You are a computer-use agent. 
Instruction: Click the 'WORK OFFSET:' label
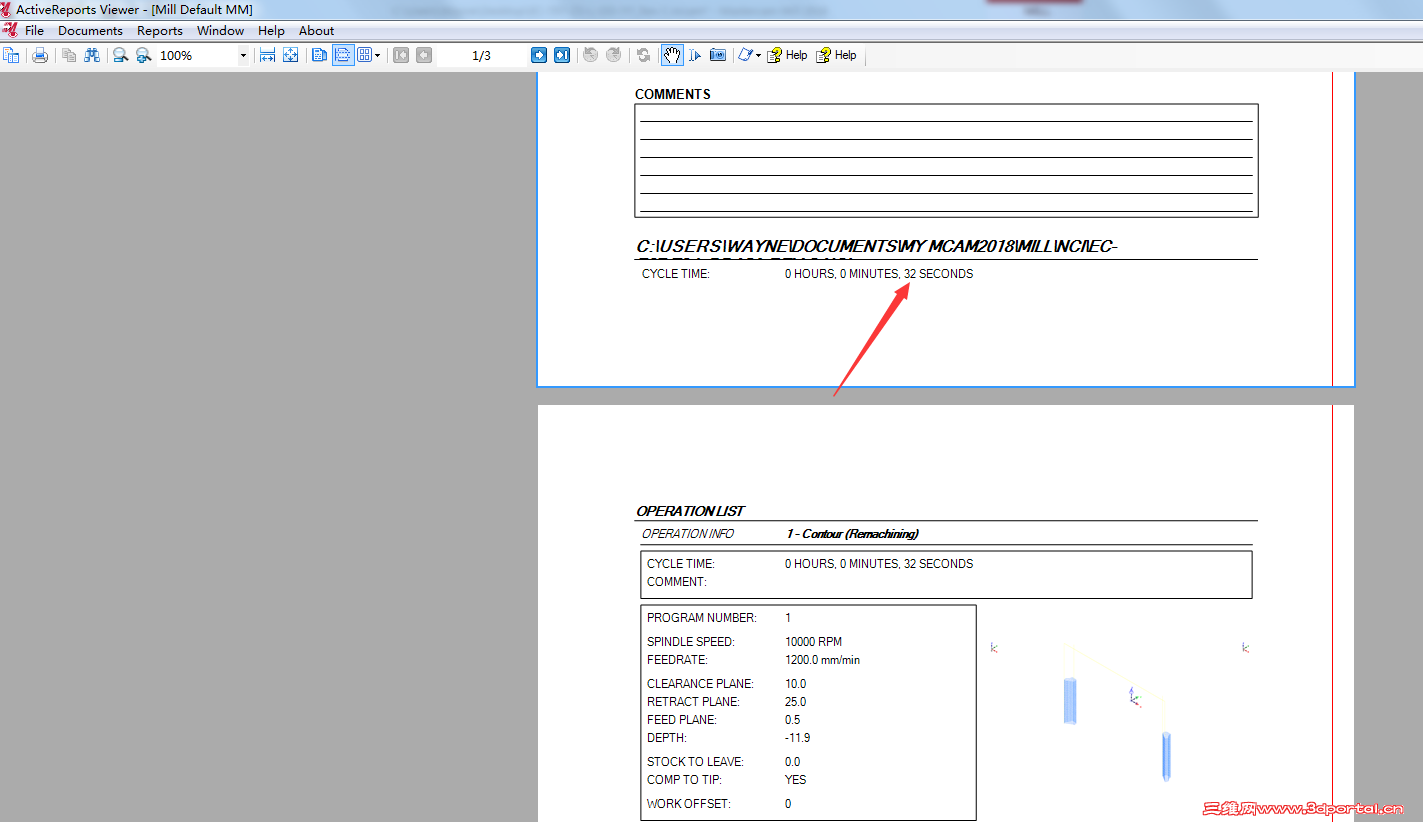pos(689,804)
